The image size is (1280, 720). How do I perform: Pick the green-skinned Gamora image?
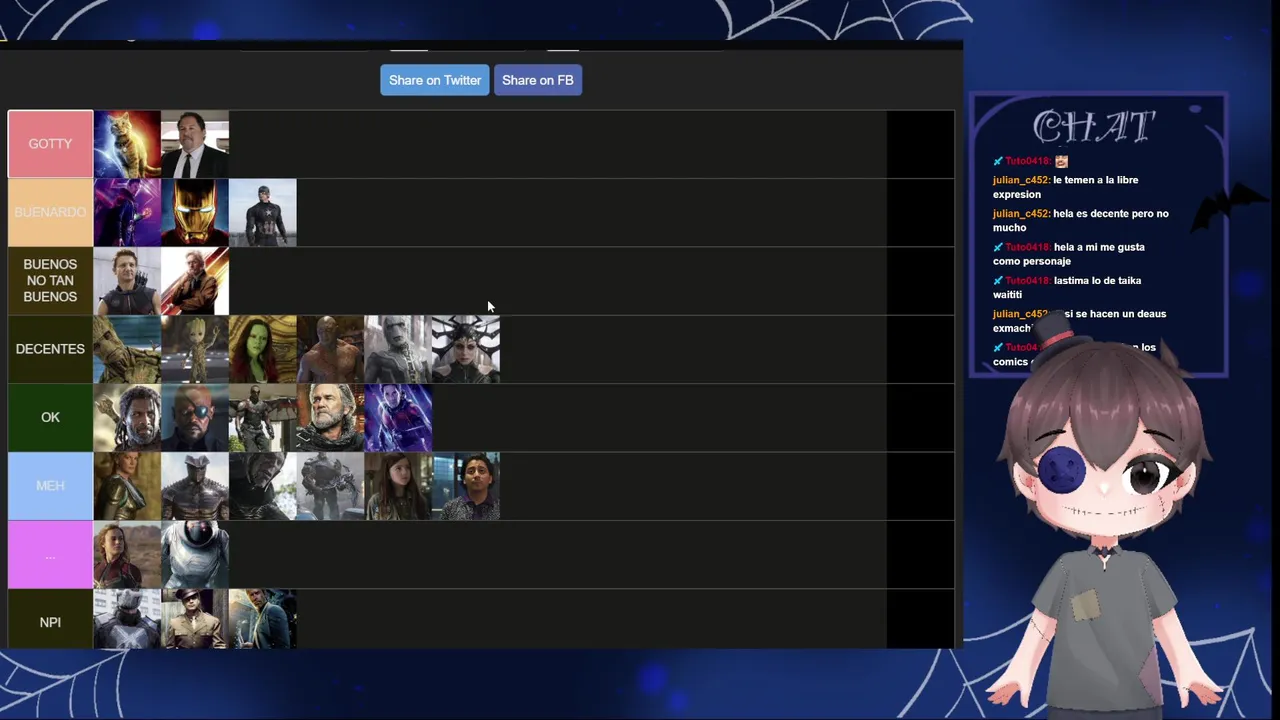(263, 349)
